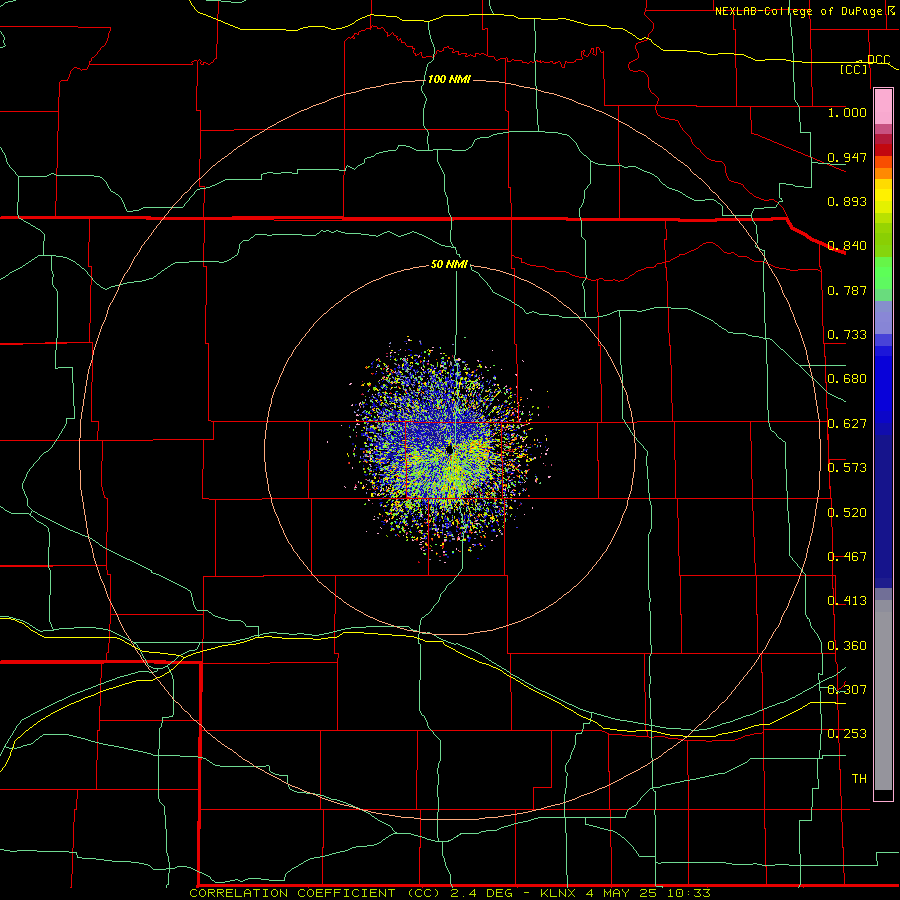Click the KLNX station identifier in the caption

(558, 893)
